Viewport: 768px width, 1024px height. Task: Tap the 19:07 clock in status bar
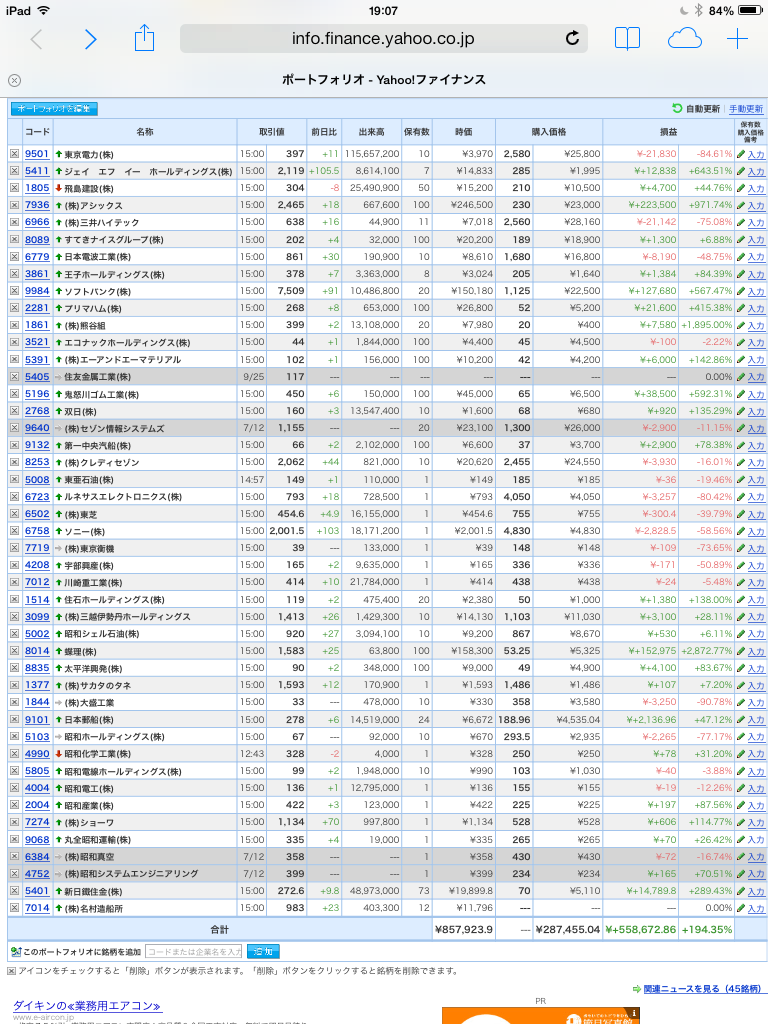(x=383, y=10)
